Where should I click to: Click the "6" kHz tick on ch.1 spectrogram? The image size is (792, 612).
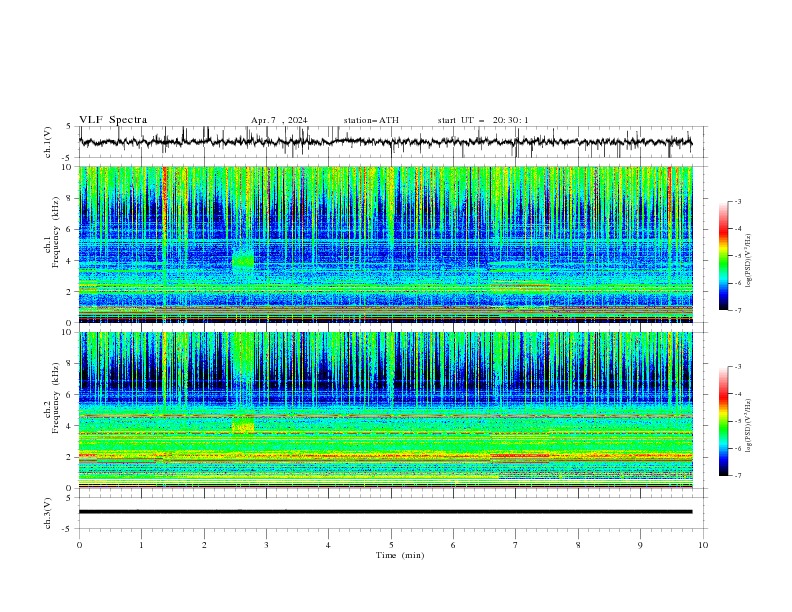[70, 229]
